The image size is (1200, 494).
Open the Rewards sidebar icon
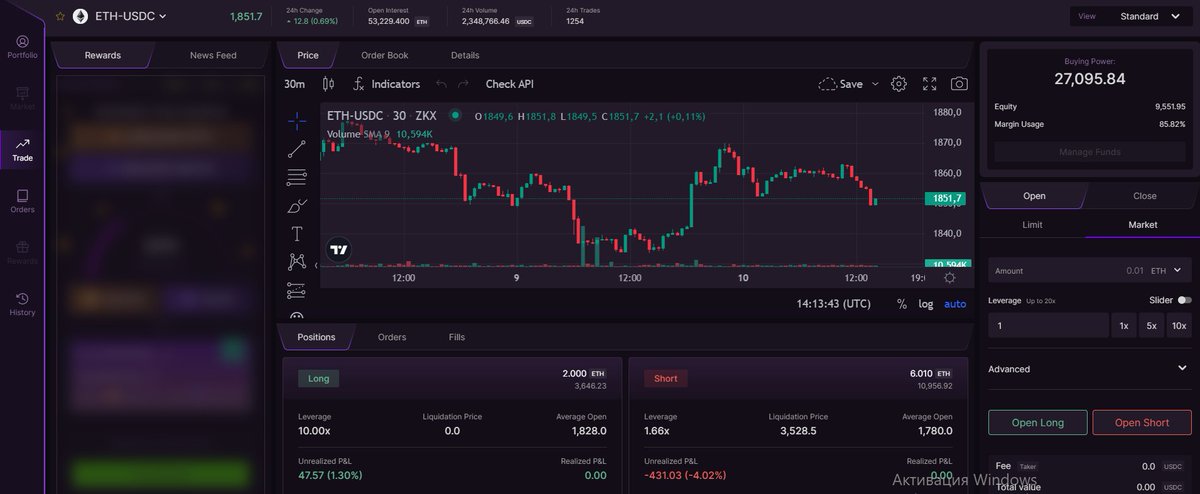tap(22, 253)
